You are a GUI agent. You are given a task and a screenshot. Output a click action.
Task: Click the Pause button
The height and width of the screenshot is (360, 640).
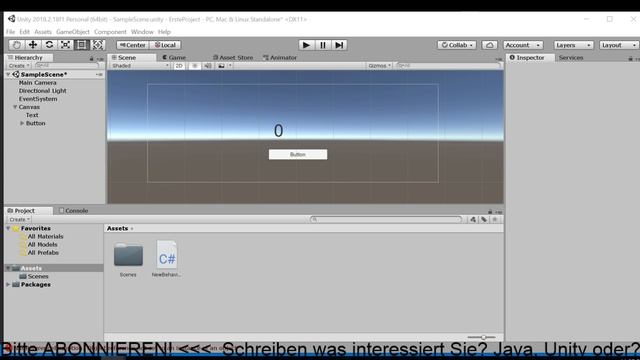tap(323, 45)
